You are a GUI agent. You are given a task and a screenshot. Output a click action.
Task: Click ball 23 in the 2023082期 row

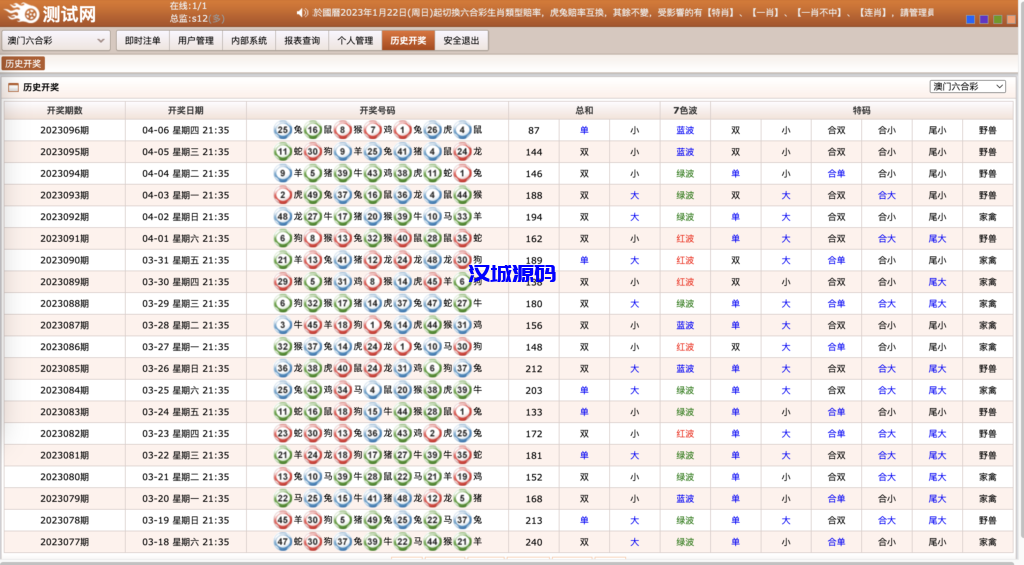click(282, 433)
